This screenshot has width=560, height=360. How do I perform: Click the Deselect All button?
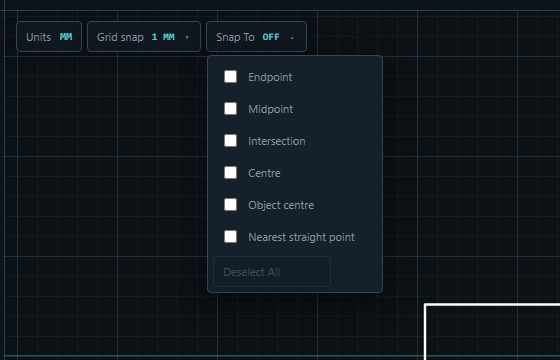click(272, 272)
